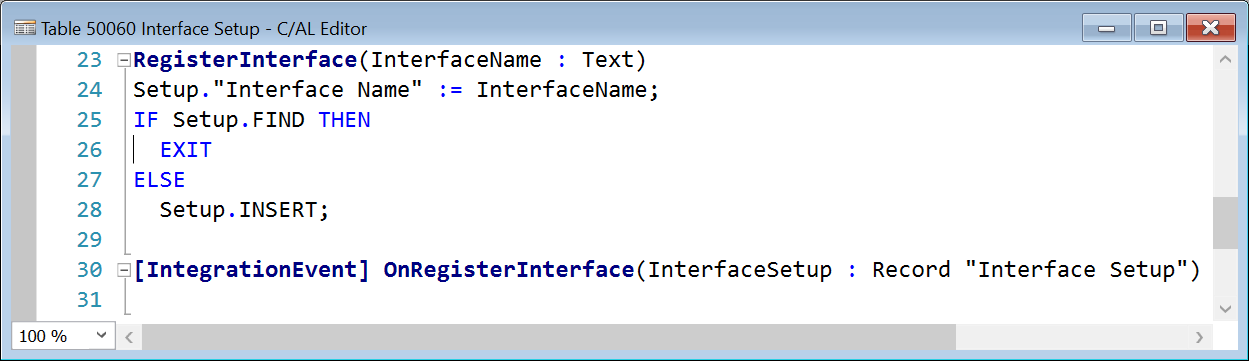The width and height of the screenshot is (1249, 361).
Task: Click the horizontal scrollbar right arrow
Action: point(1200,336)
